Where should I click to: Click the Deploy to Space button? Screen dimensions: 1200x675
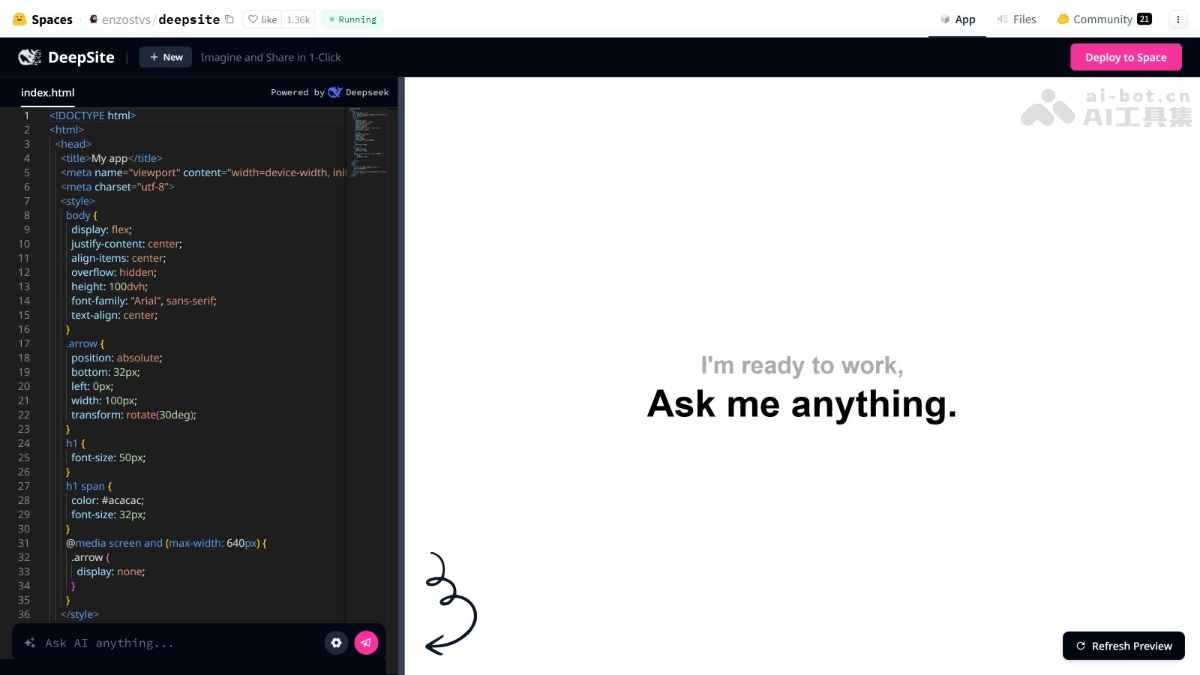point(1126,57)
